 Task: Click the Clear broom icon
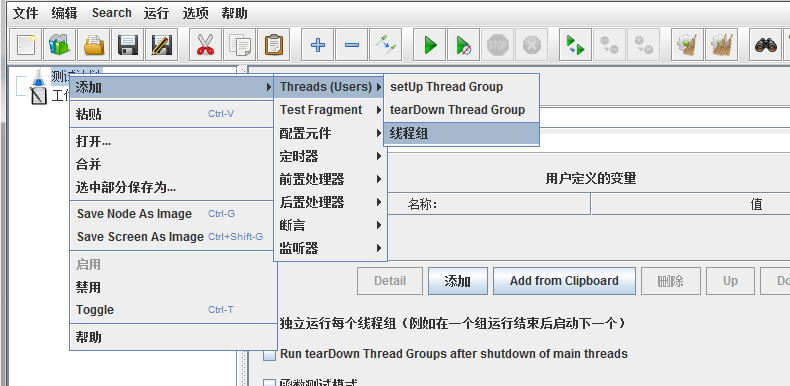pos(687,45)
